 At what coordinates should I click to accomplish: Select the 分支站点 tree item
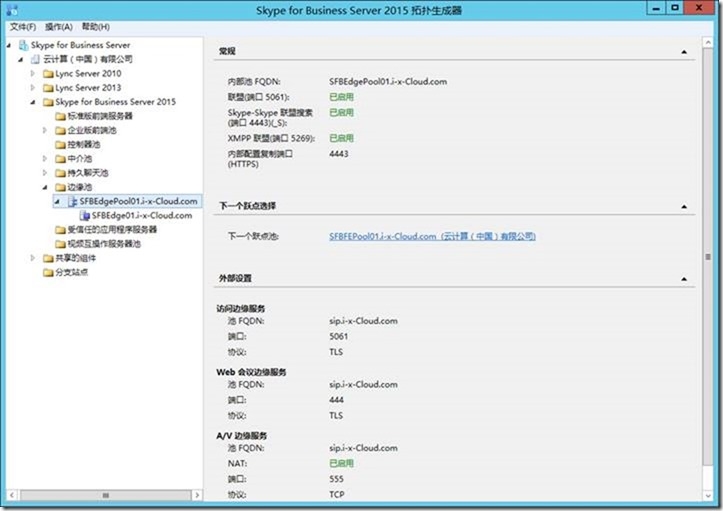[71, 272]
